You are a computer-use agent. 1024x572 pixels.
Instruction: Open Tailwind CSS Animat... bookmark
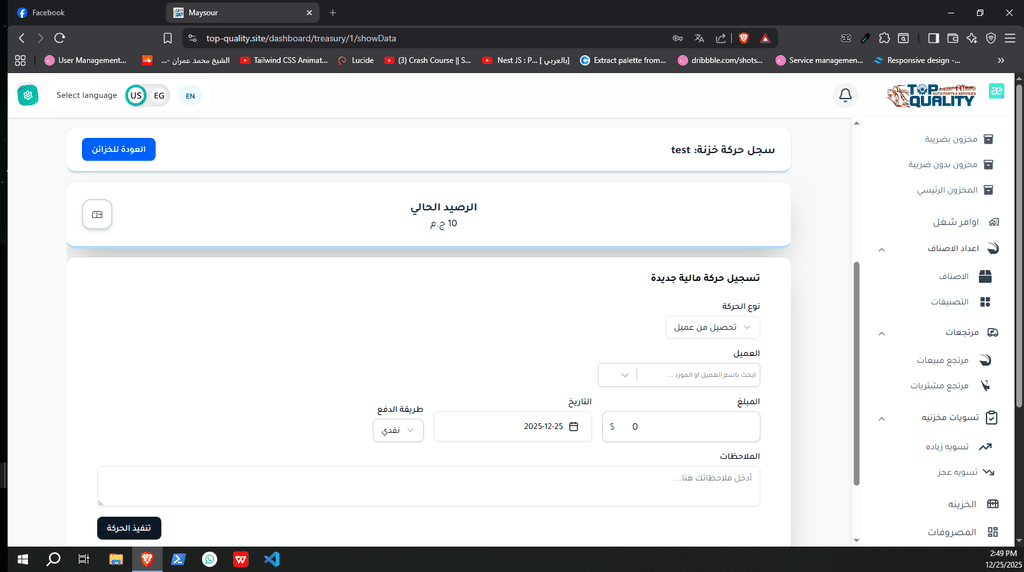click(283, 60)
